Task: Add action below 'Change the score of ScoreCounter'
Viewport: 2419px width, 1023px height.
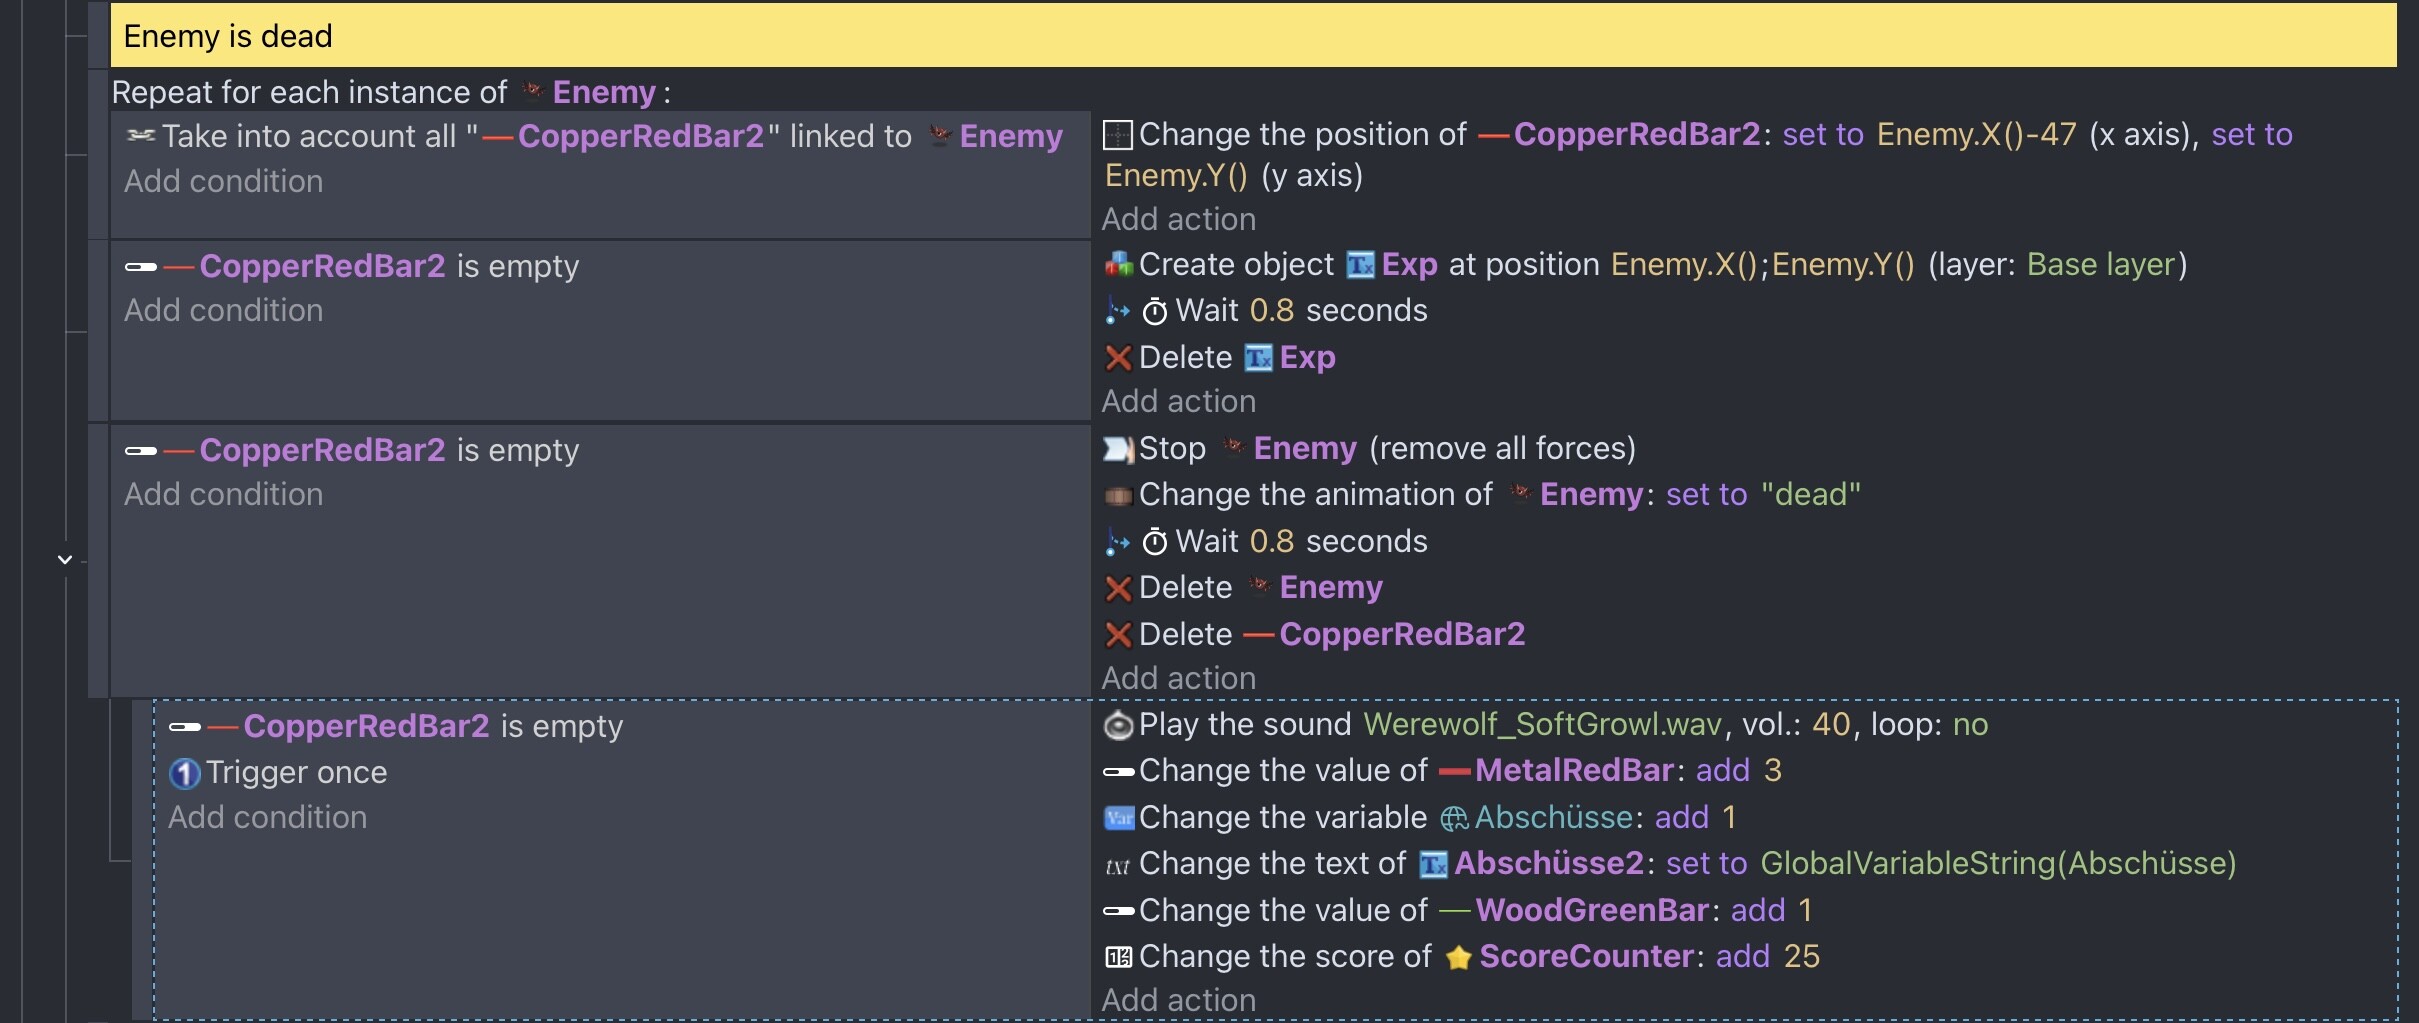Action: [x=1179, y=1000]
